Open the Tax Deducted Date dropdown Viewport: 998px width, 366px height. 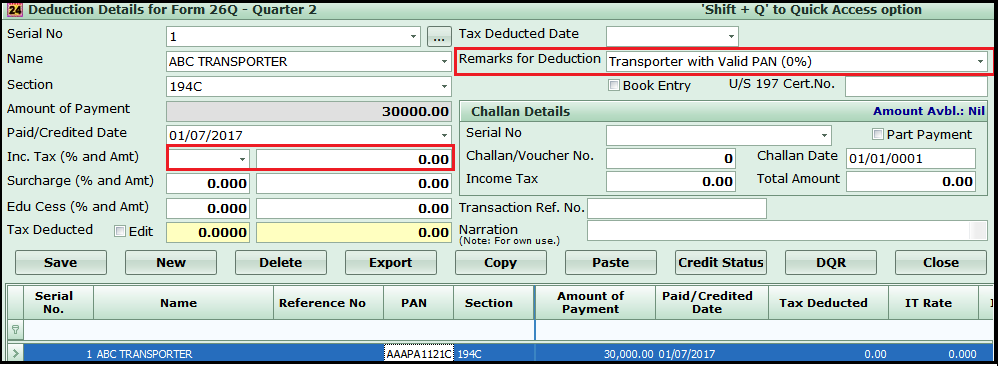(731, 36)
